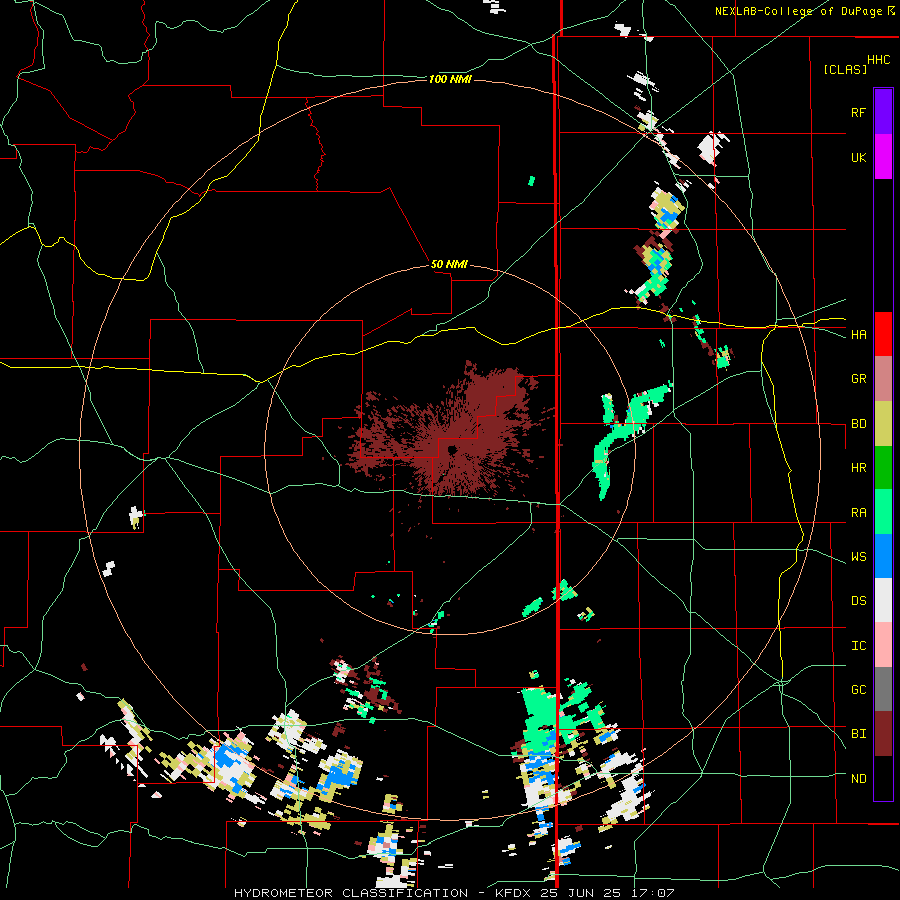Click the GR legend label

click(858, 378)
